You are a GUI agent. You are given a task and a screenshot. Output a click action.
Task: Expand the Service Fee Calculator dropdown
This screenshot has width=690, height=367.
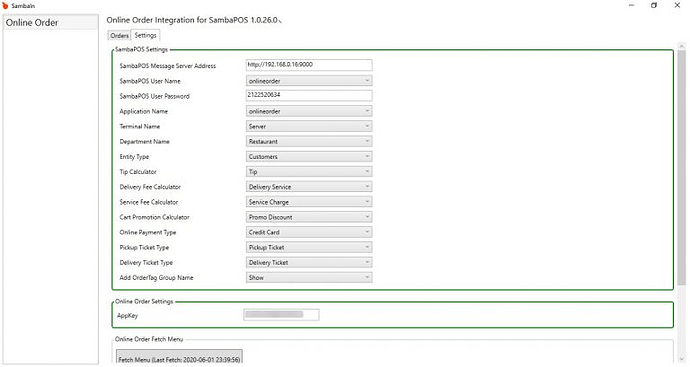click(309, 202)
